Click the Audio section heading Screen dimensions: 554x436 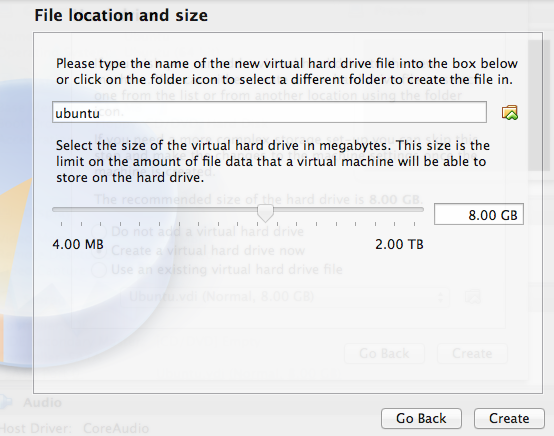tap(42, 402)
